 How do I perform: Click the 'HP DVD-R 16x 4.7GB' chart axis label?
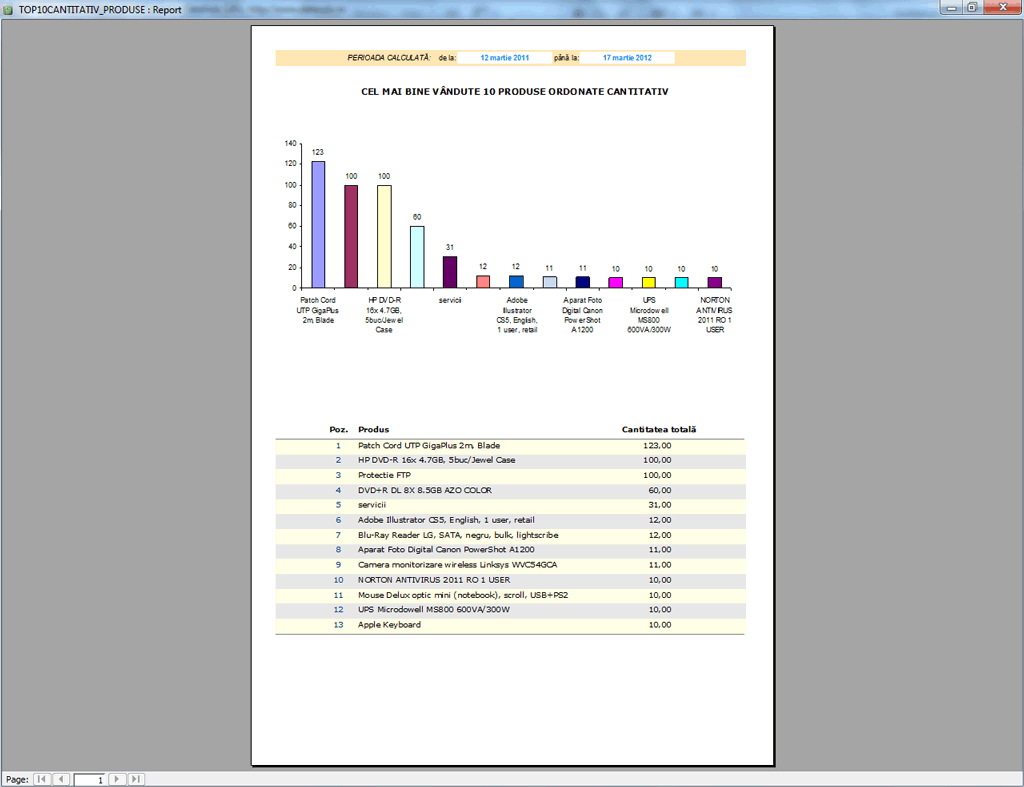384,315
